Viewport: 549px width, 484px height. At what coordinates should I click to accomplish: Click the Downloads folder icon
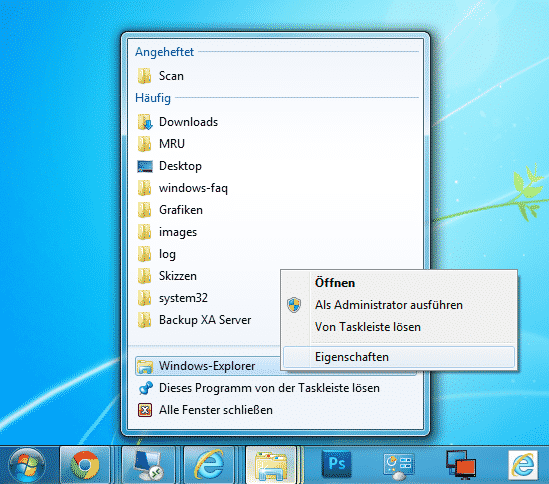pyautogui.click(x=145, y=122)
